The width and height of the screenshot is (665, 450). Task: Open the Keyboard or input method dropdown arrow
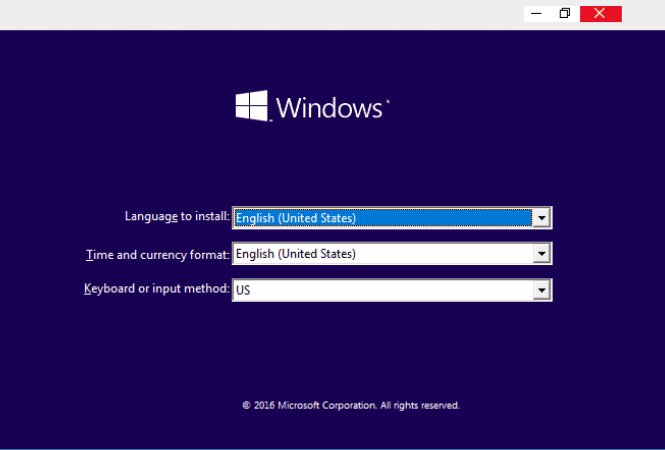542,290
